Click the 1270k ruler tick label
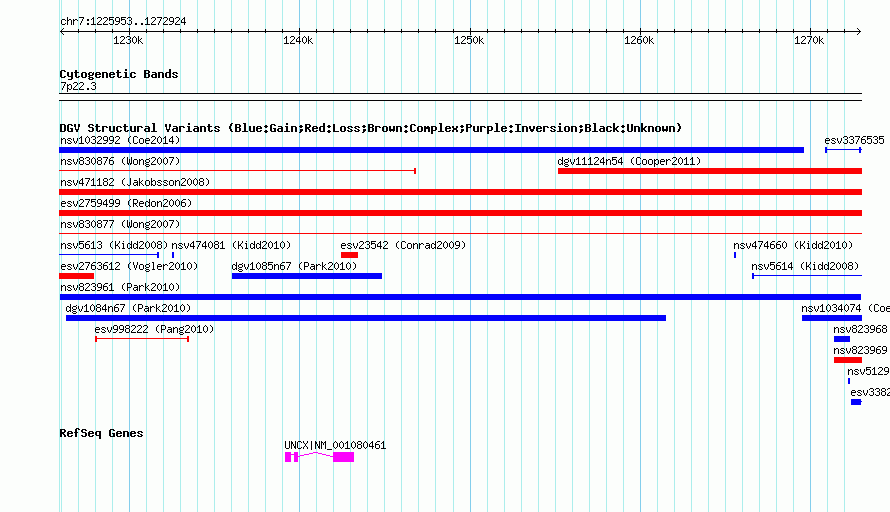 (x=809, y=40)
